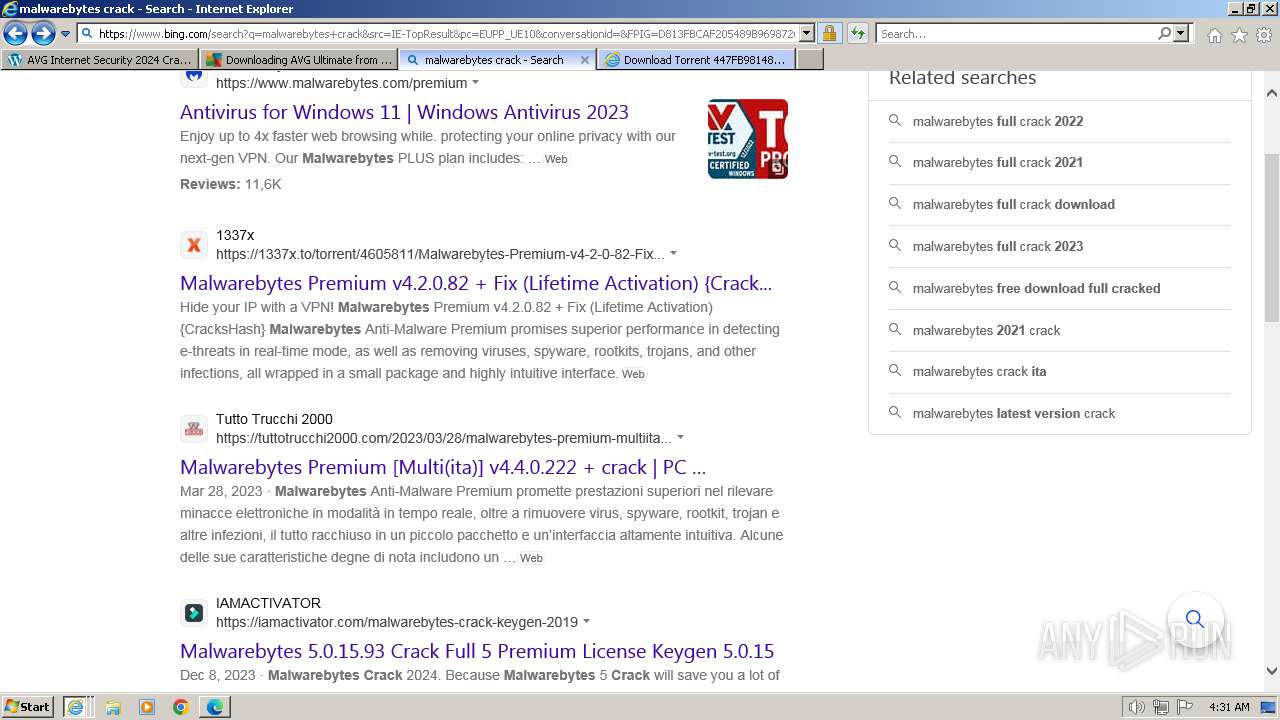Expand dropdown next to 1337x.to URL

click(673, 254)
